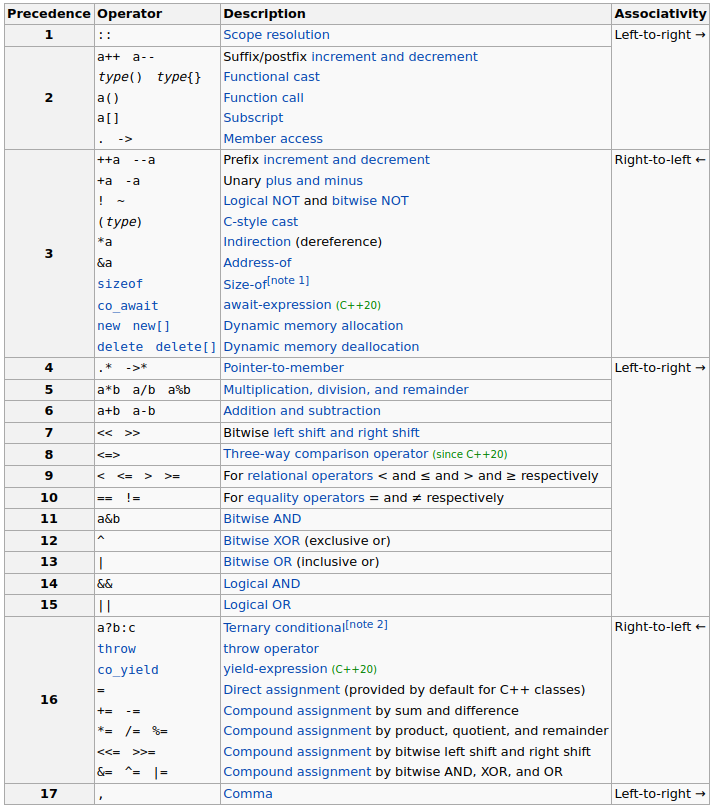Screen dimensions: 712x812
Task: Open the throw operator description link
Action: (x=271, y=649)
